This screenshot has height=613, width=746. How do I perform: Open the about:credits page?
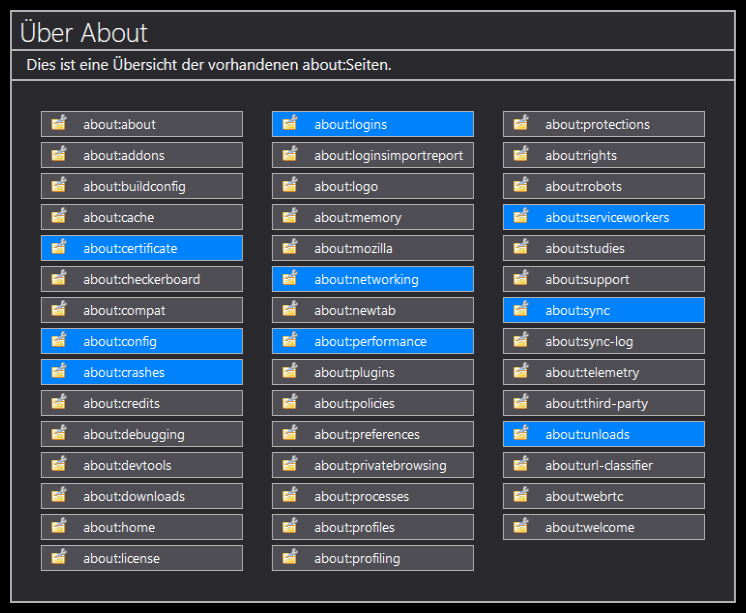tap(142, 403)
